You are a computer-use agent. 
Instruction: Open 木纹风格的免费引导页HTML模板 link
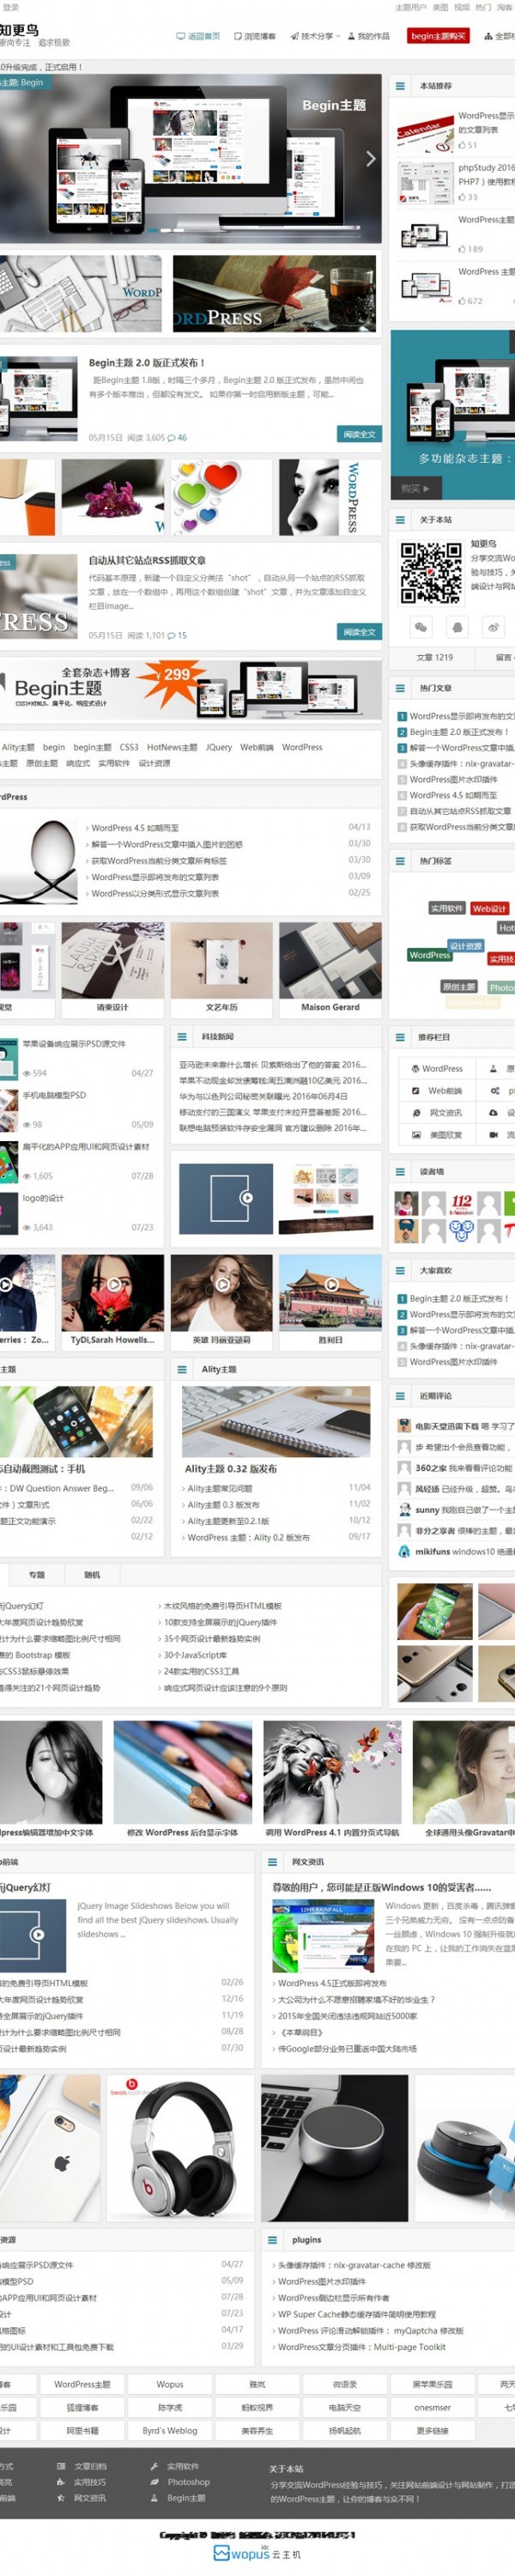pos(222,1606)
